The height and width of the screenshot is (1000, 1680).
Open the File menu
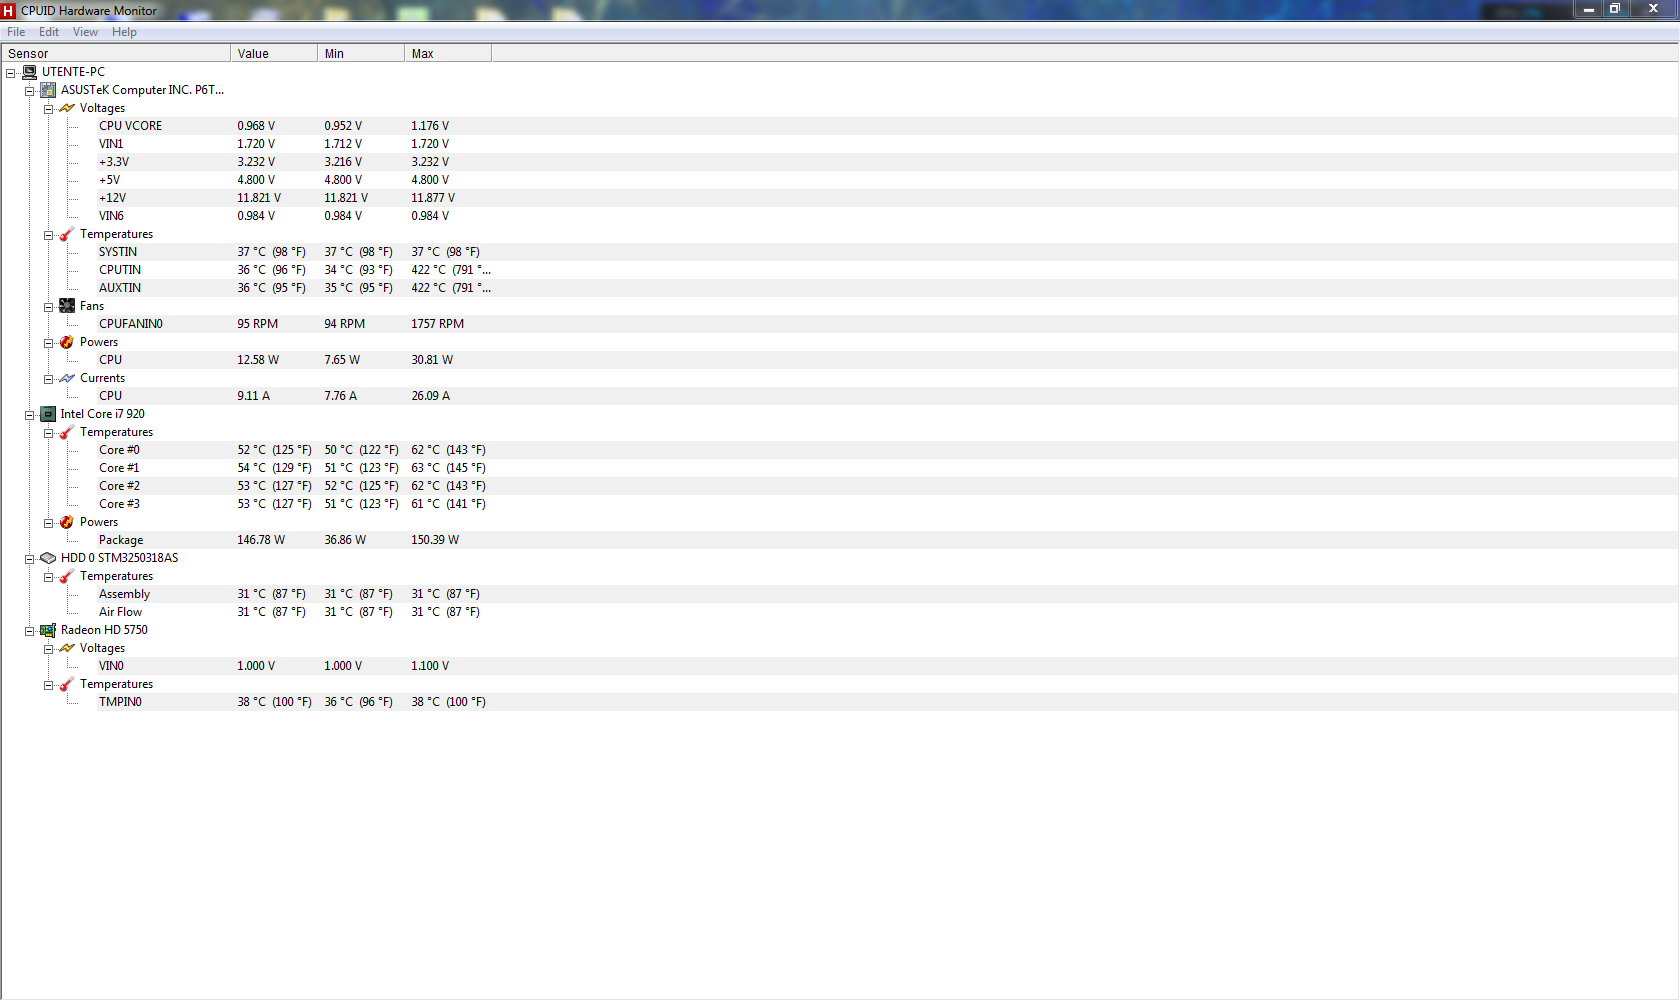point(16,32)
